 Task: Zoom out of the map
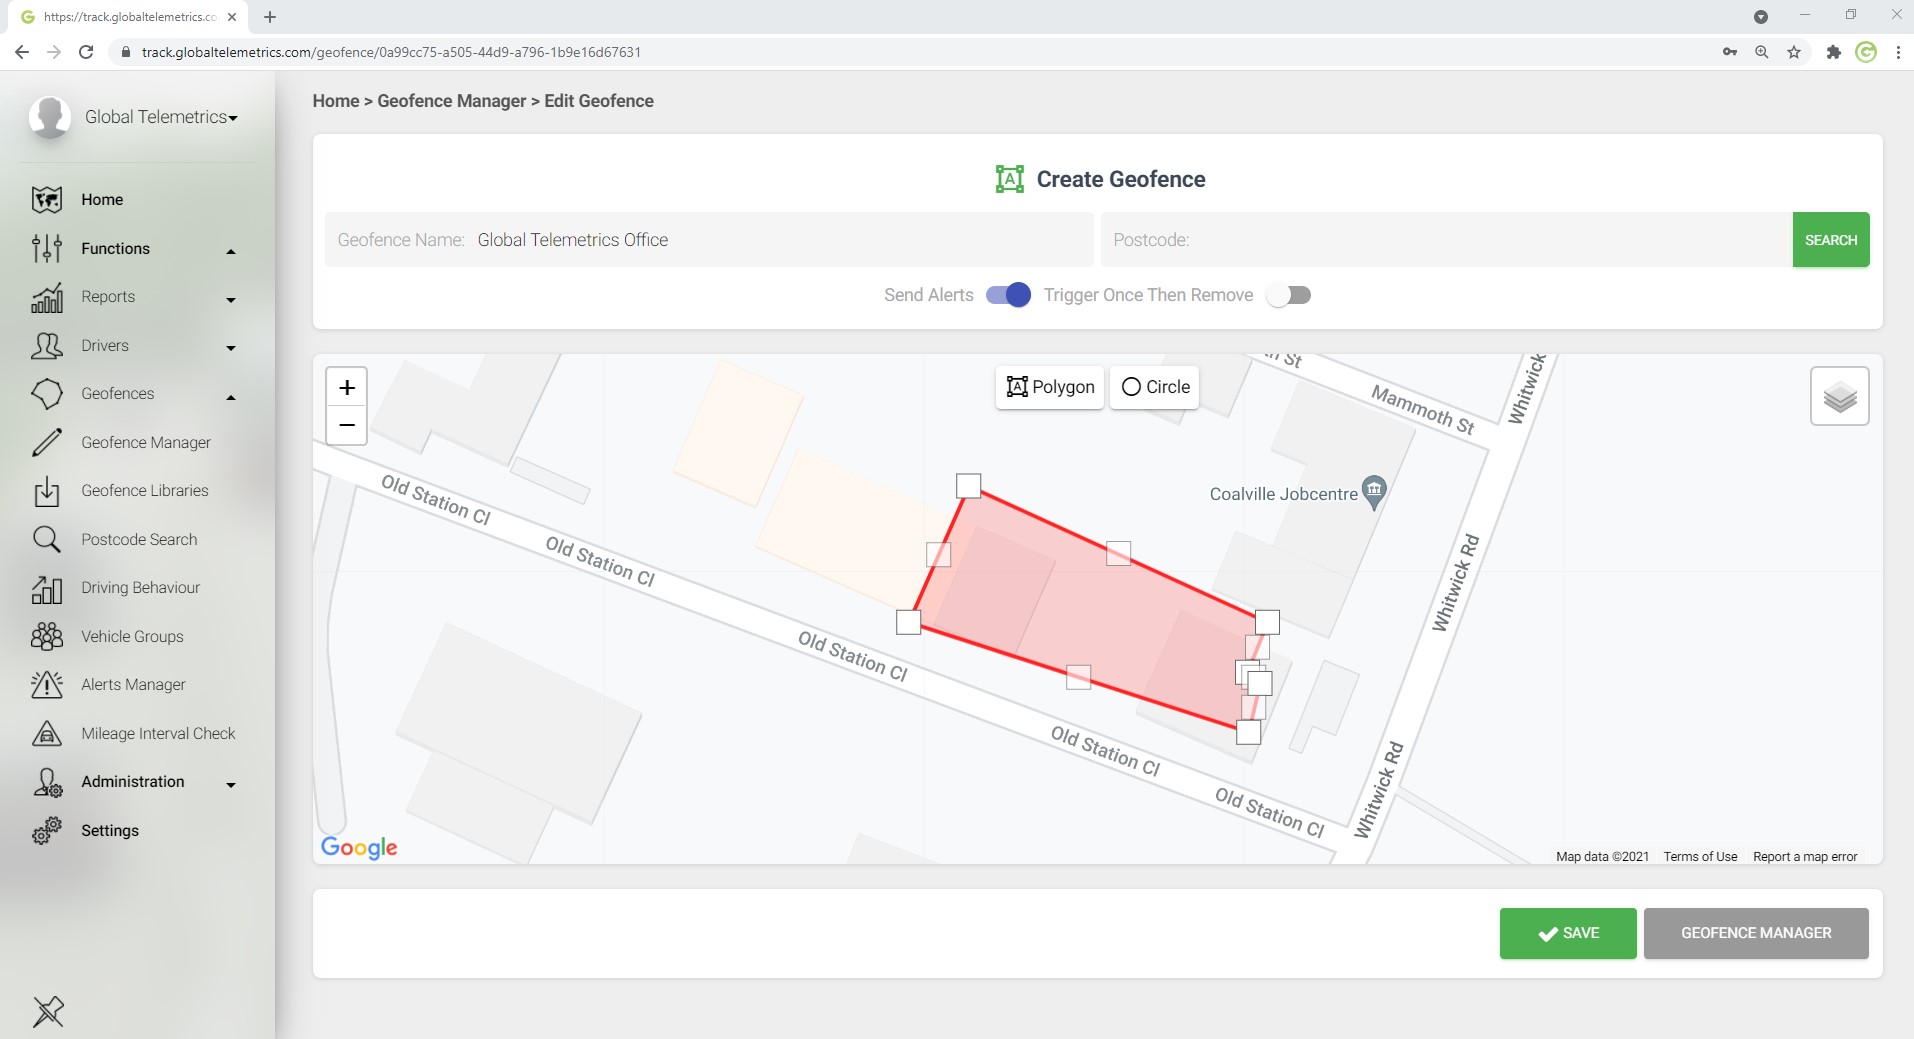(347, 426)
